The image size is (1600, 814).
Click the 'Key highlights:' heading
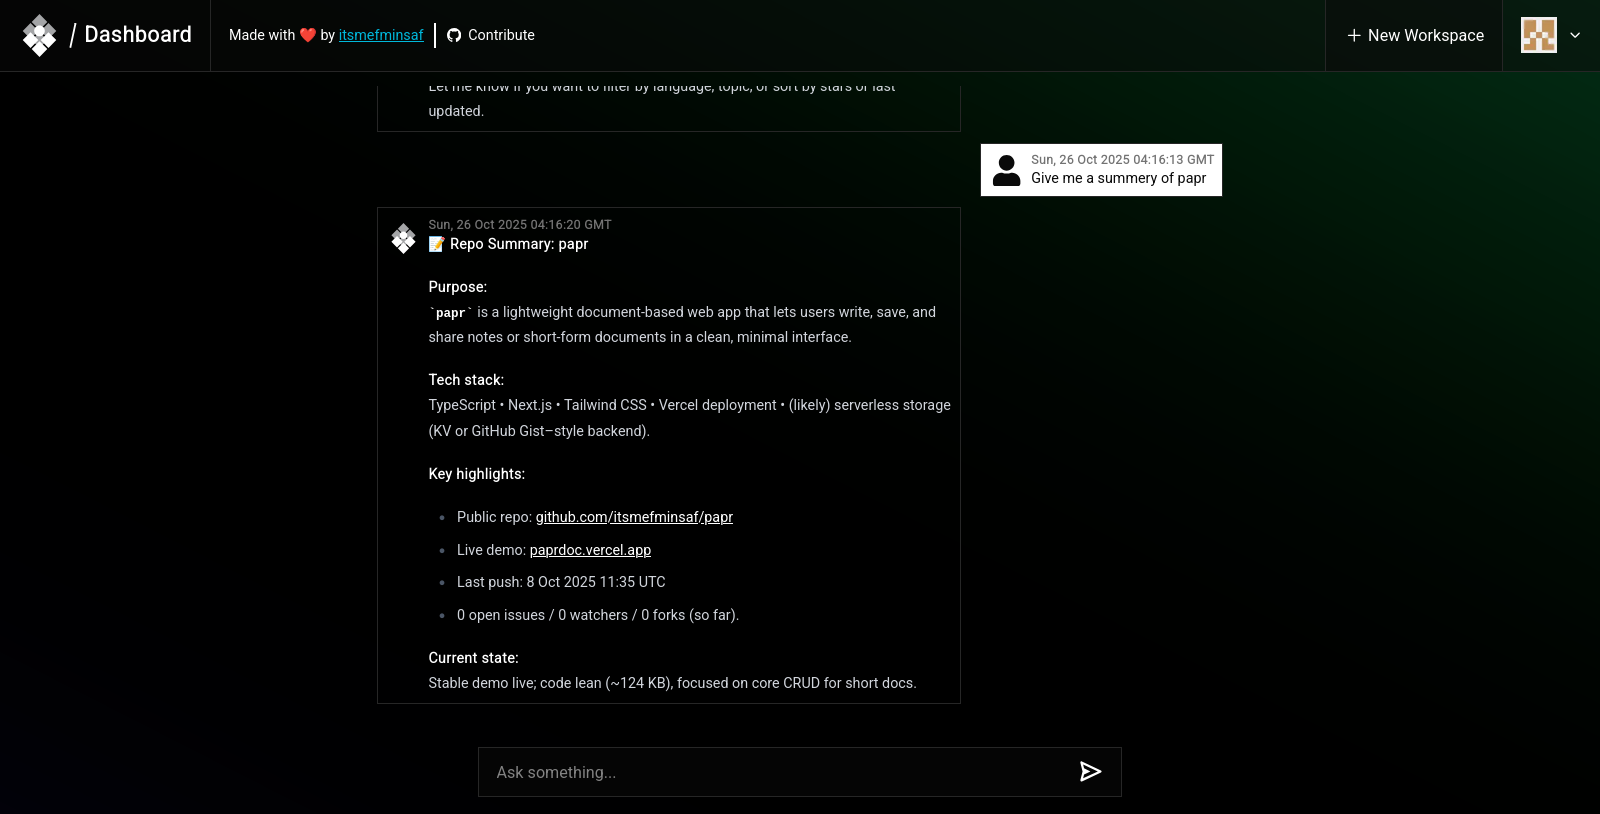477,474
